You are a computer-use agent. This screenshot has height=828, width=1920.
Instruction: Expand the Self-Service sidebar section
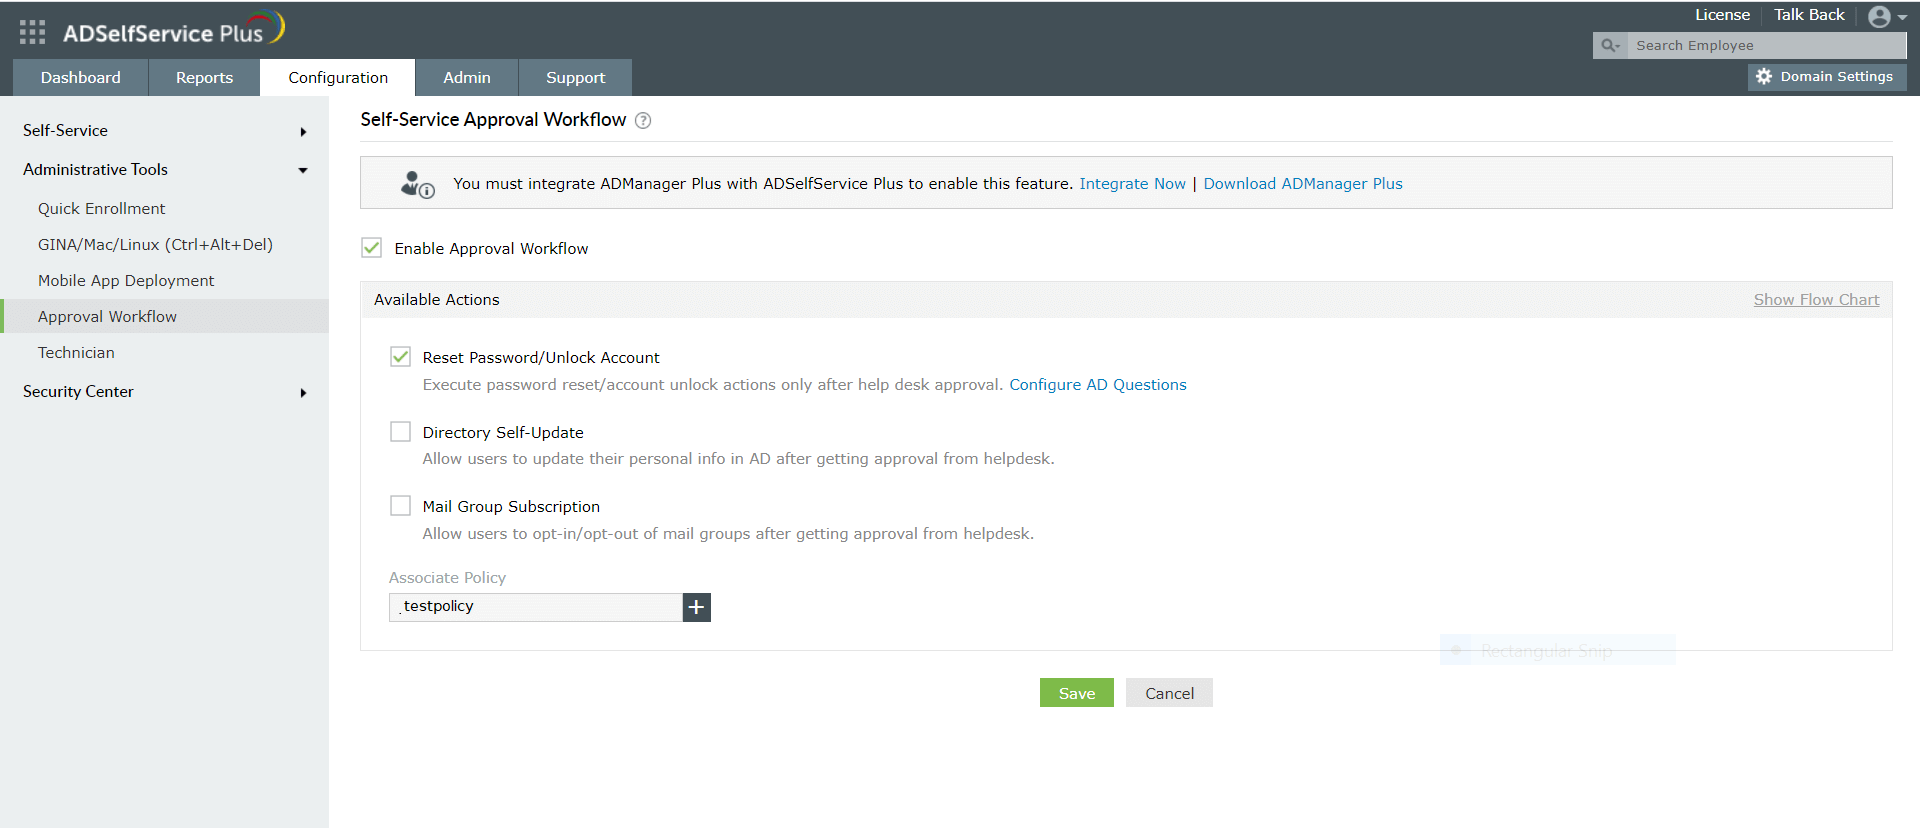pos(303,131)
